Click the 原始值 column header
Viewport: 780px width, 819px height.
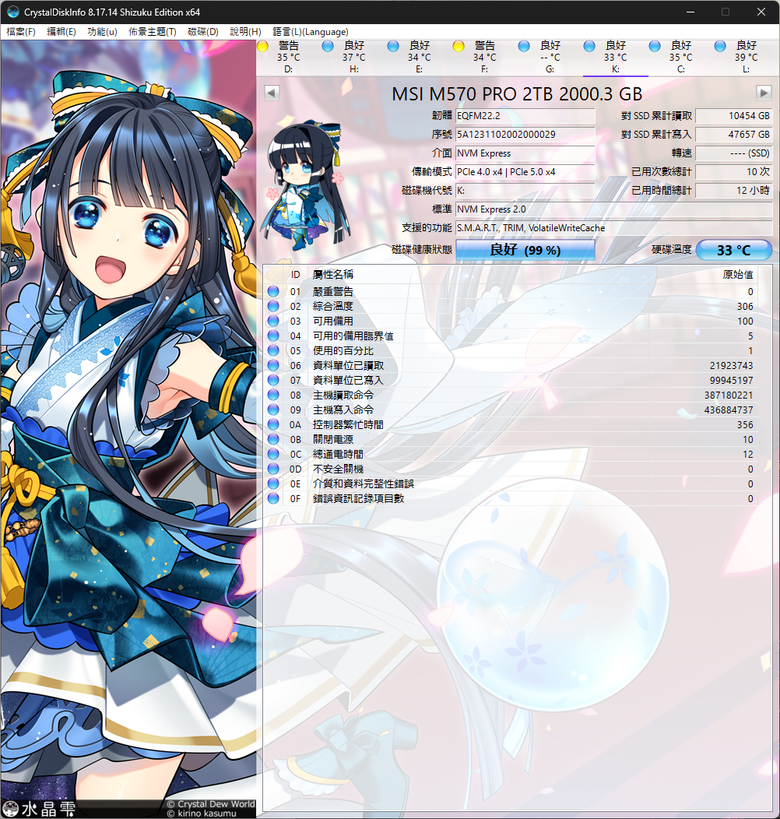[x=738, y=275]
